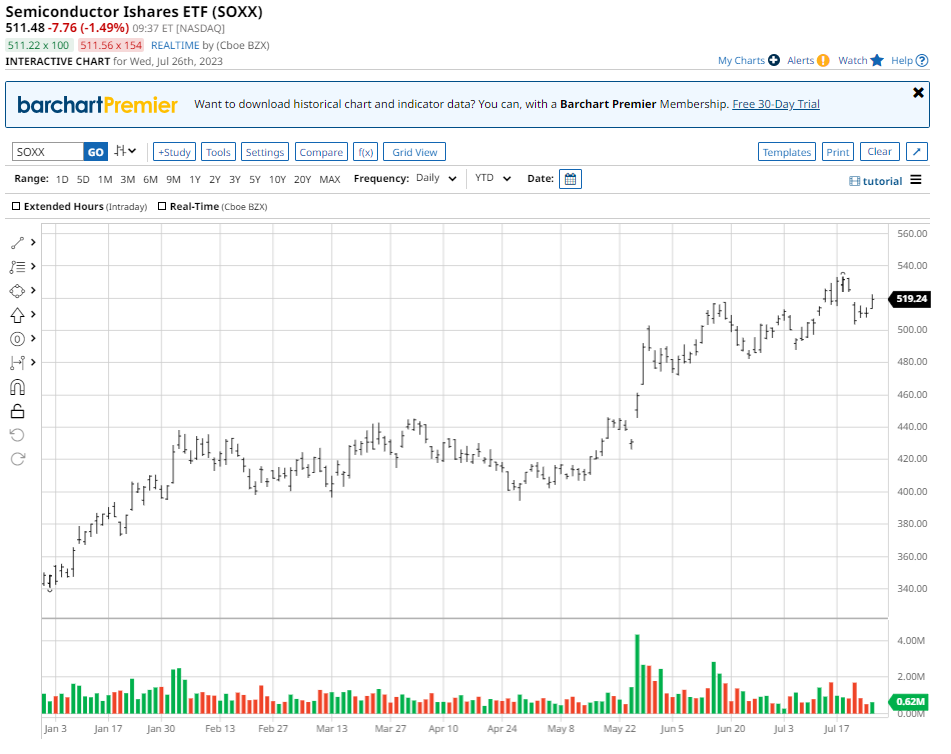Select the 6M range option

[150, 179]
